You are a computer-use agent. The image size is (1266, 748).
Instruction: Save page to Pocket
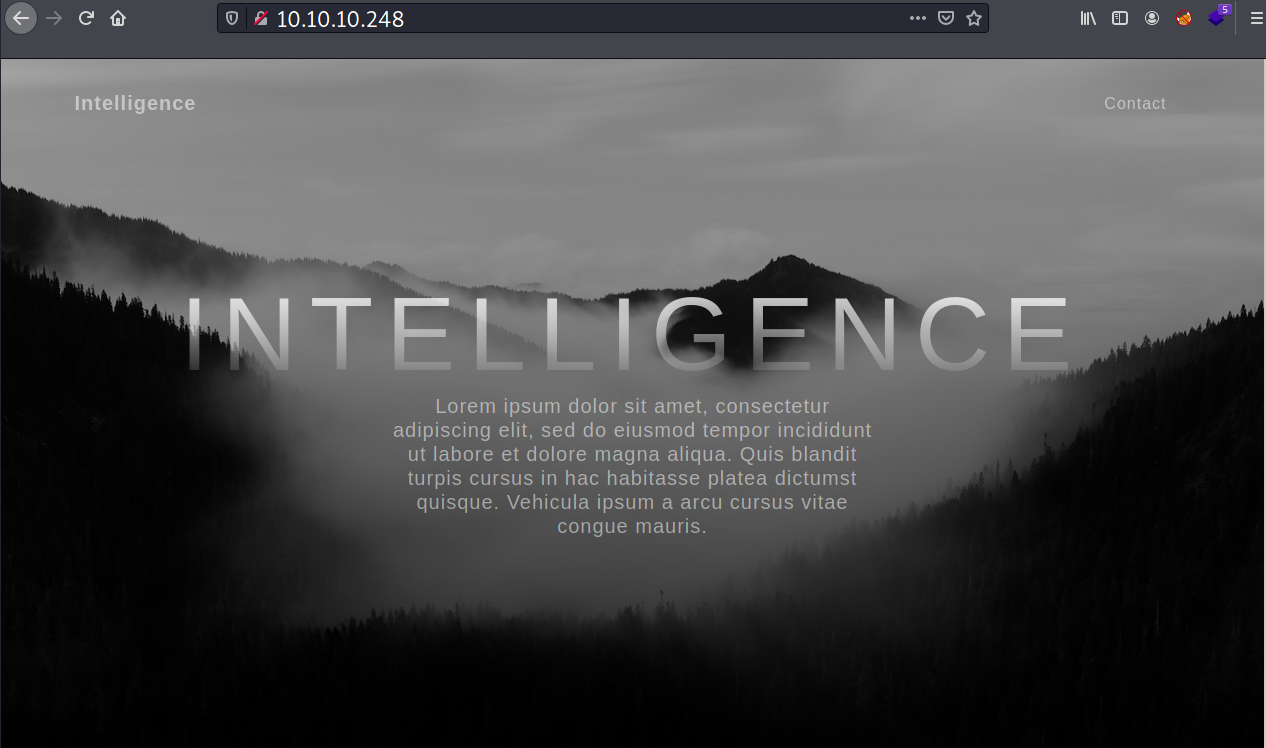click(x=946, y=18)
